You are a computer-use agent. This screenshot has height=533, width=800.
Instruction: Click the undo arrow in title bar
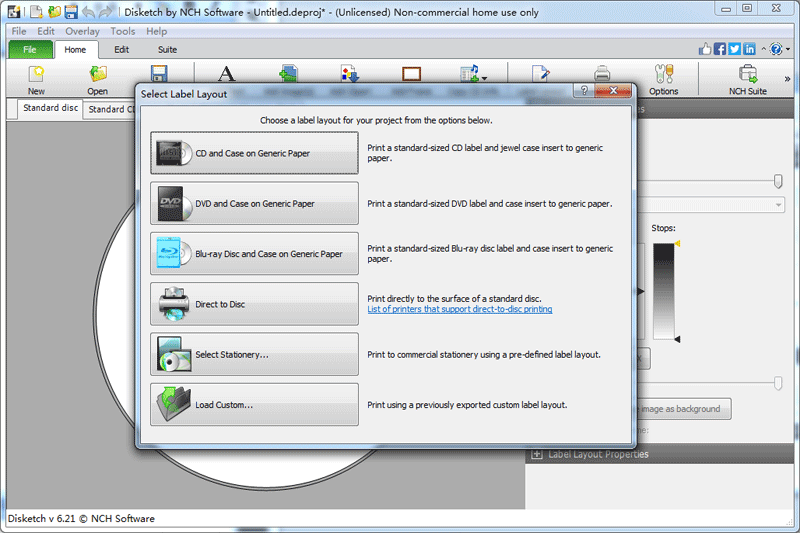88,12
